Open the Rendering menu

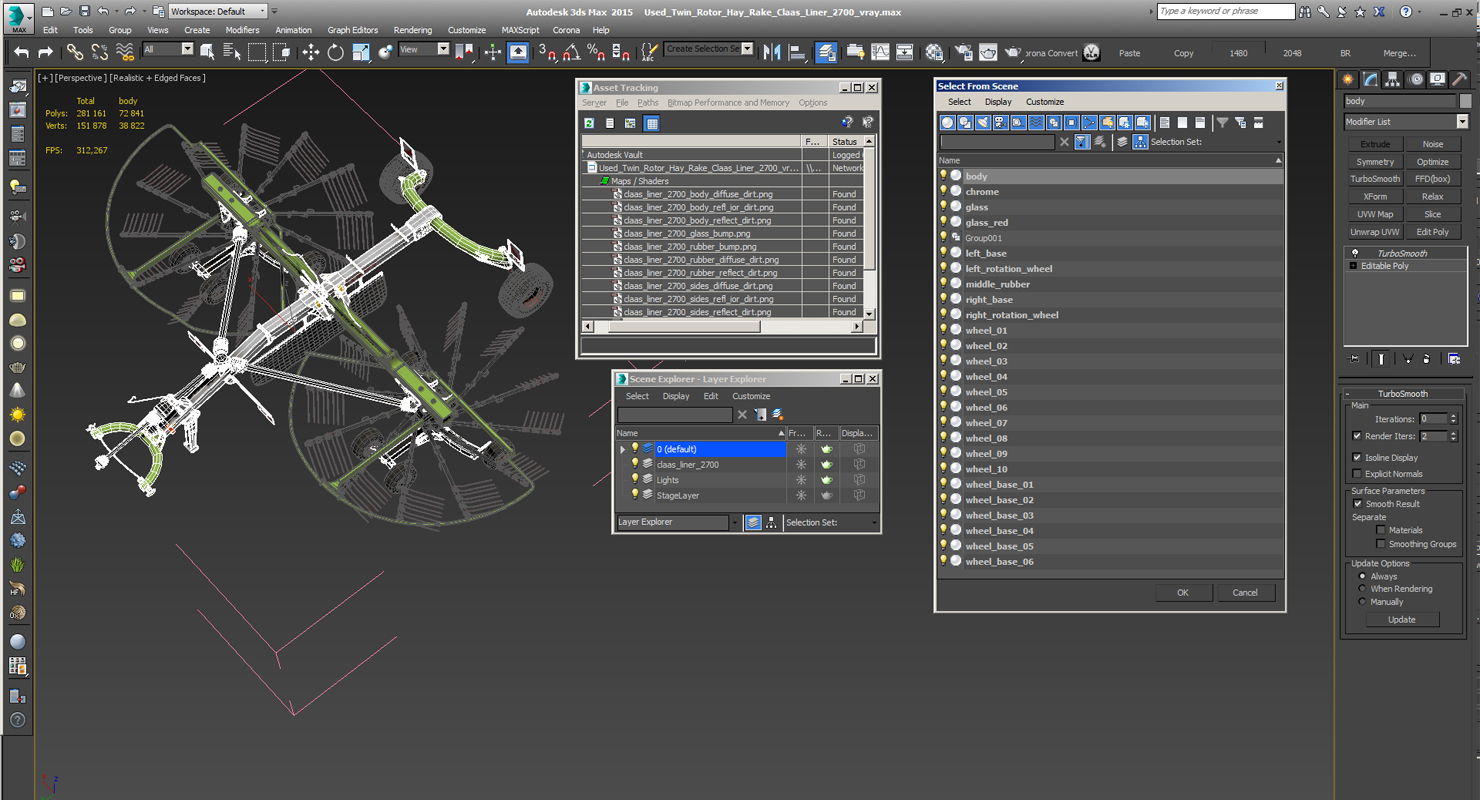tap(412, 30)
